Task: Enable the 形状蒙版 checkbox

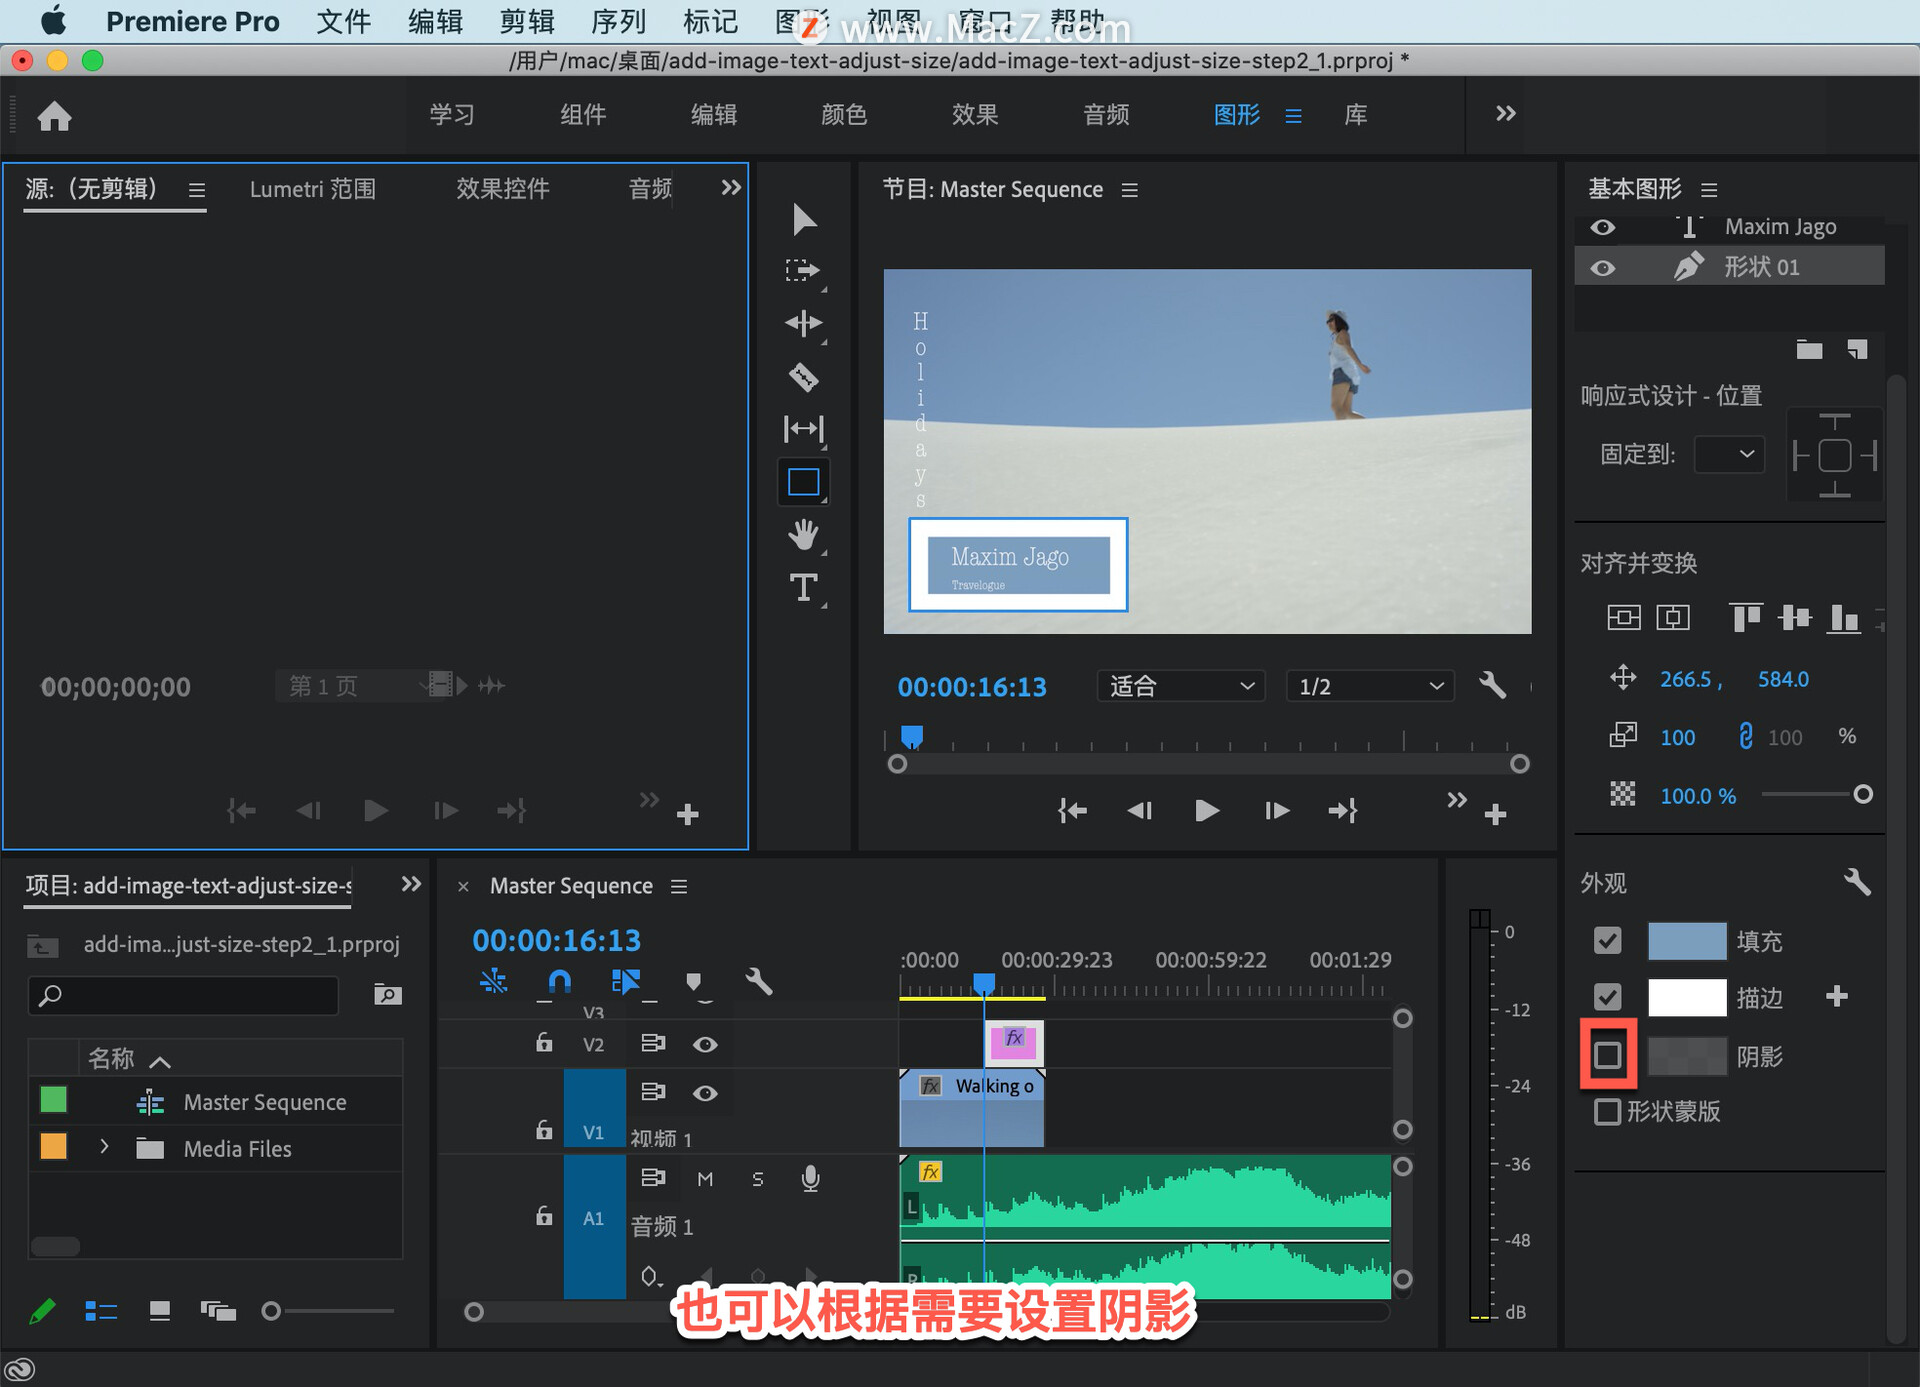Action: [x=1607, y=1111]
